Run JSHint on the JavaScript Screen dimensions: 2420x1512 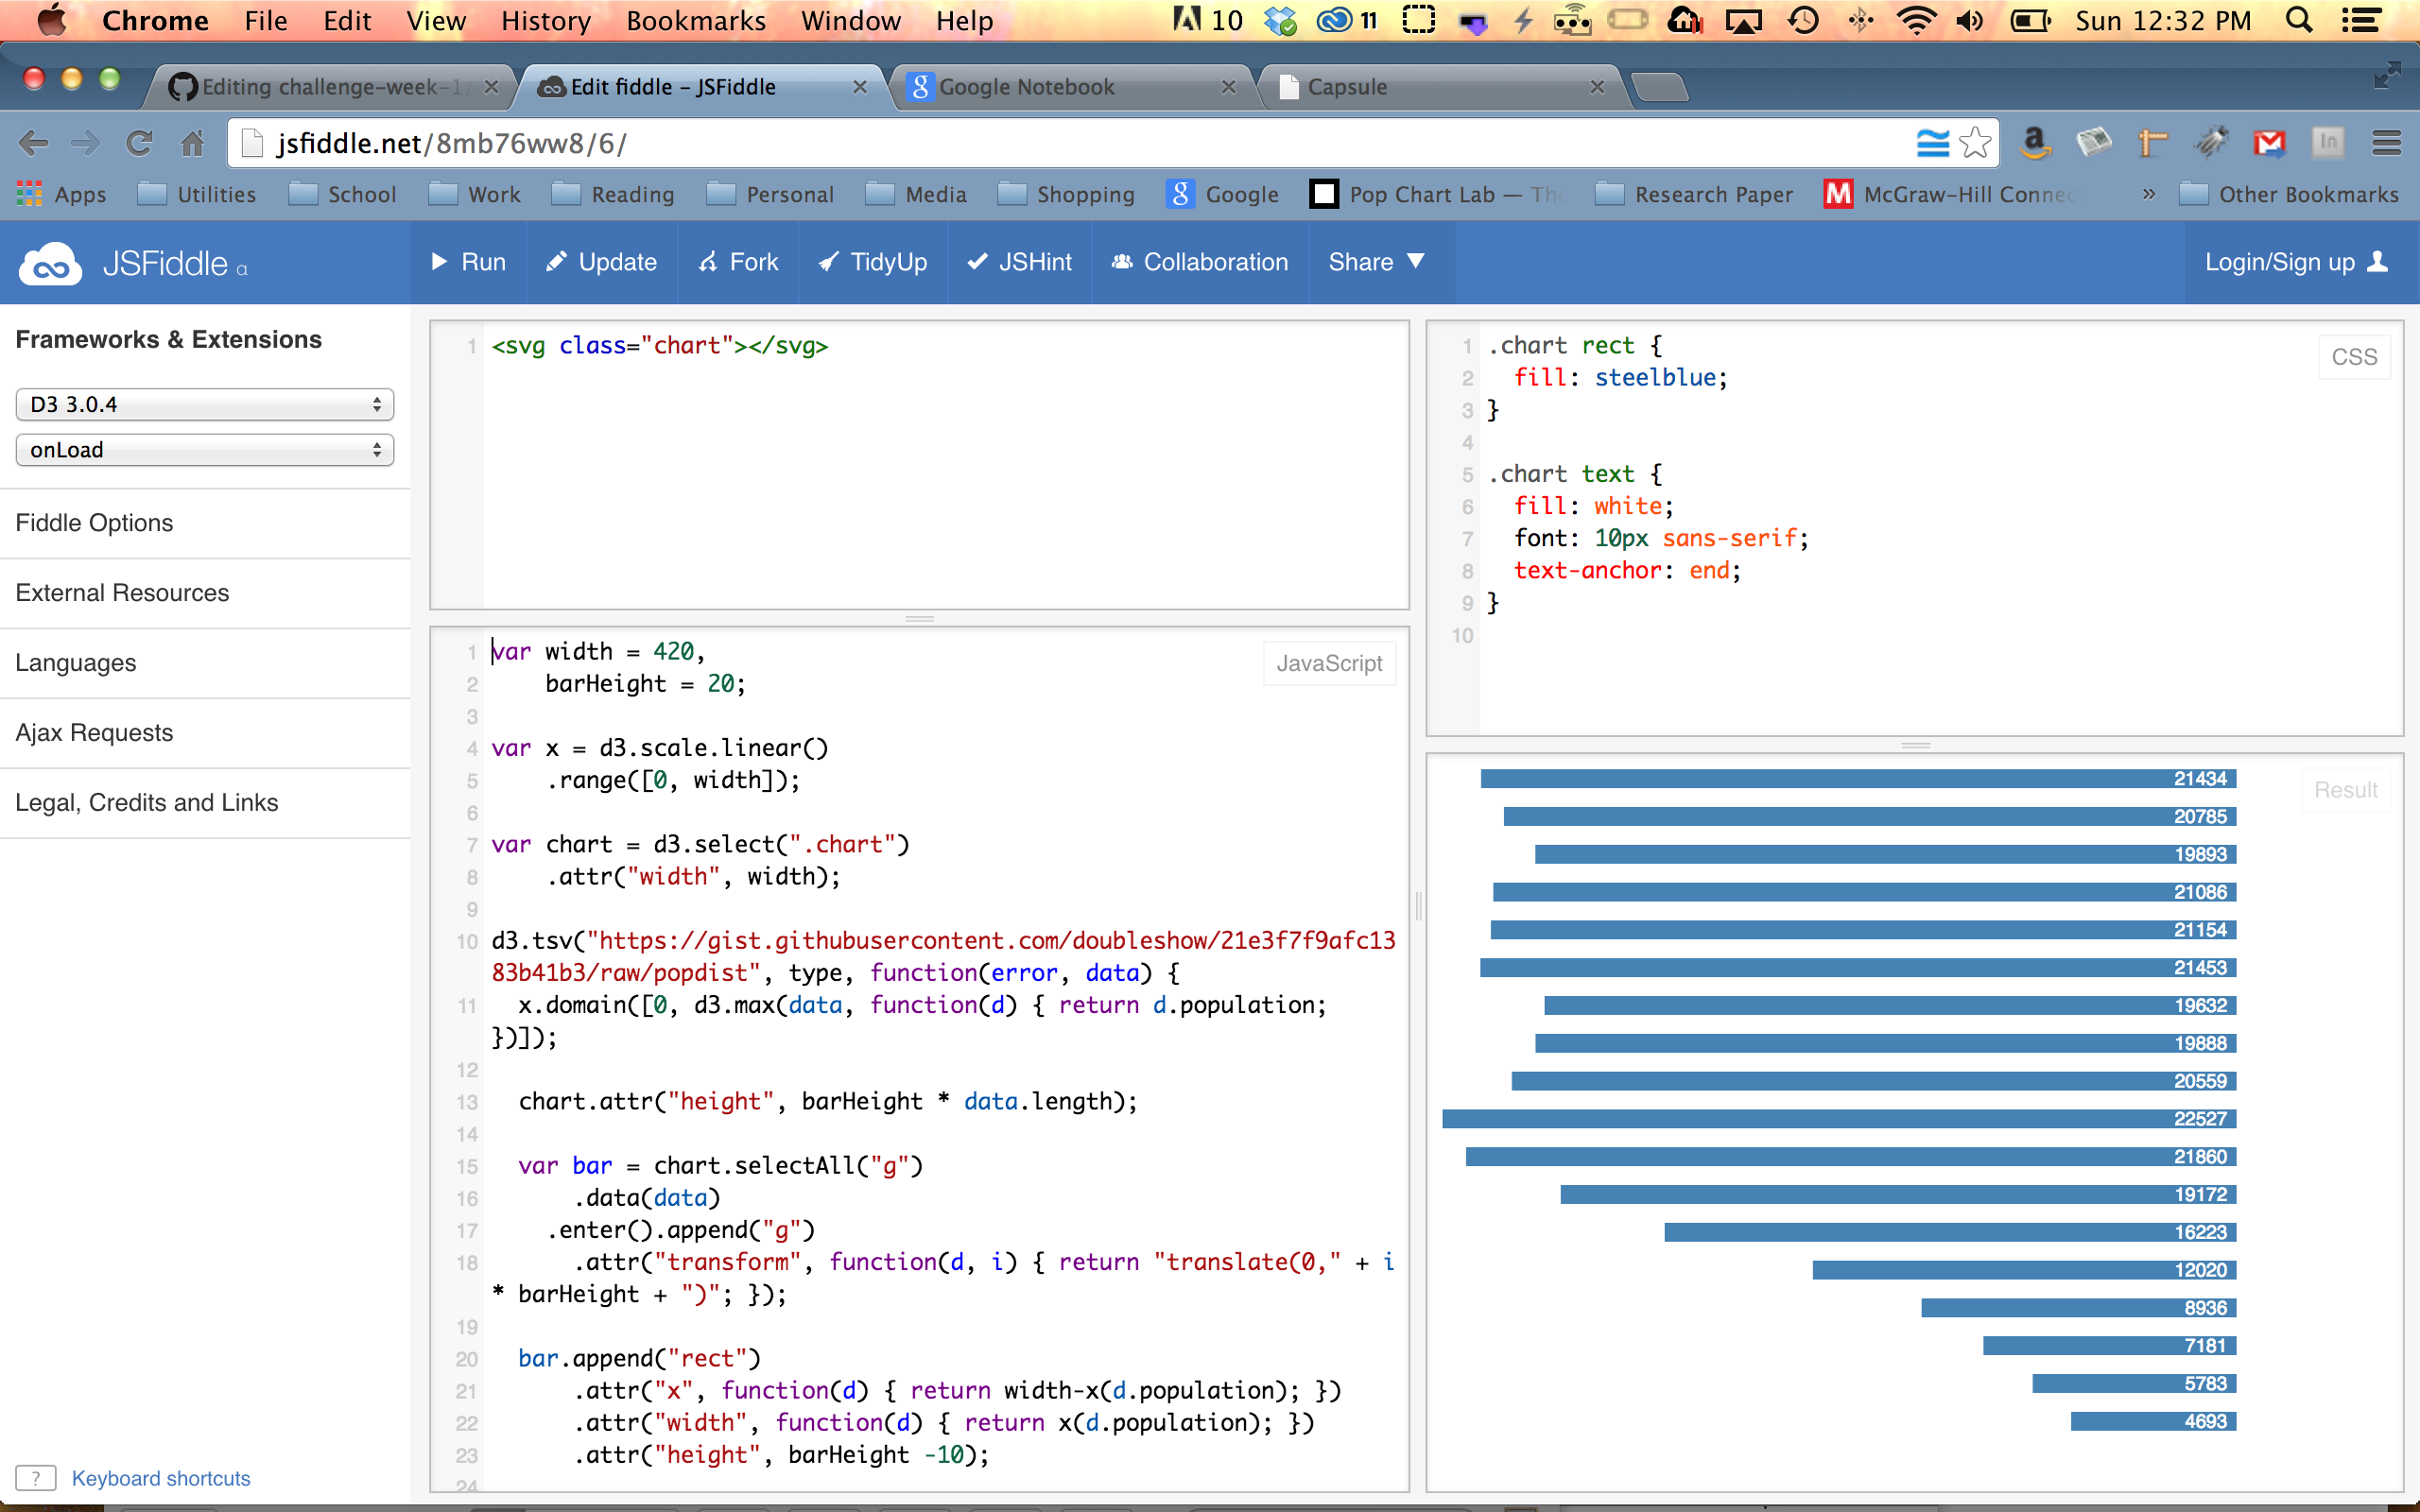click(1019, 262)
